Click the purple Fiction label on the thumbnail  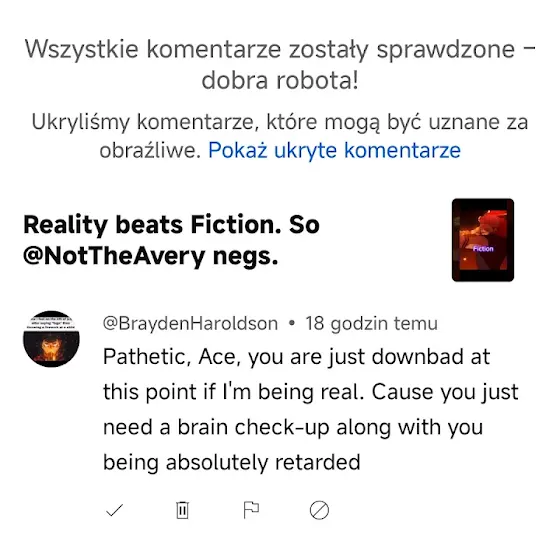[x=483, y=249]
